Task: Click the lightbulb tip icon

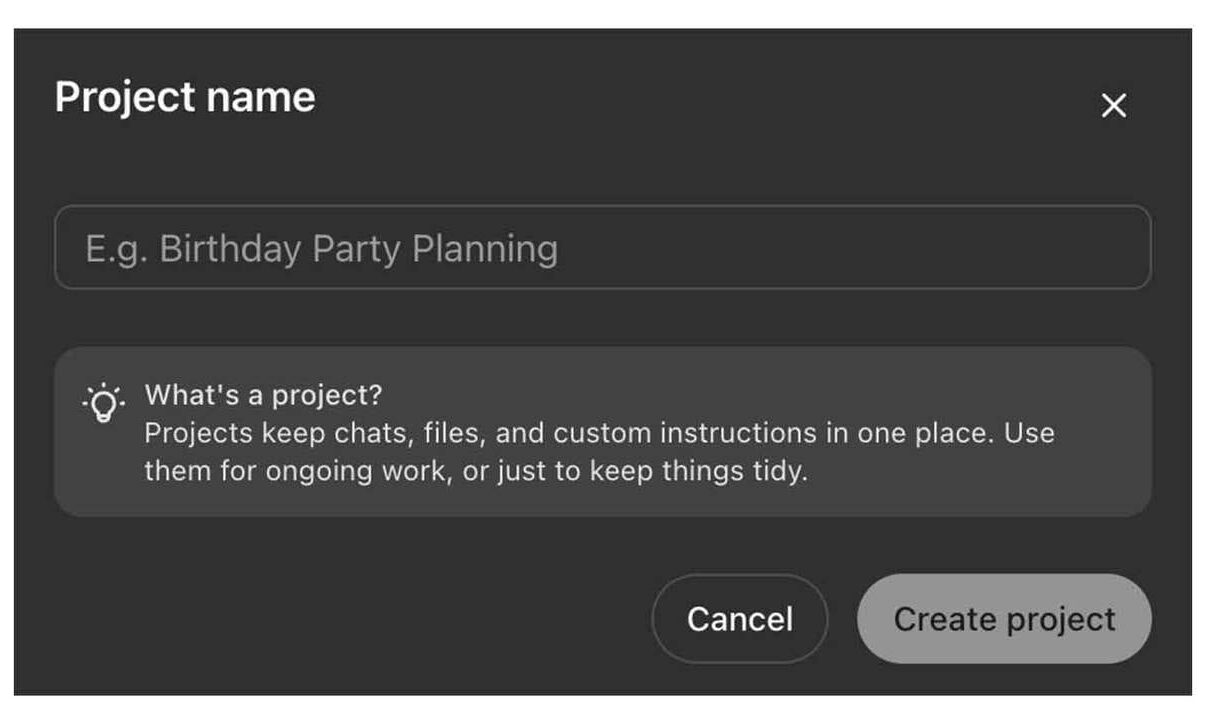Action: [x=103, y=403]
